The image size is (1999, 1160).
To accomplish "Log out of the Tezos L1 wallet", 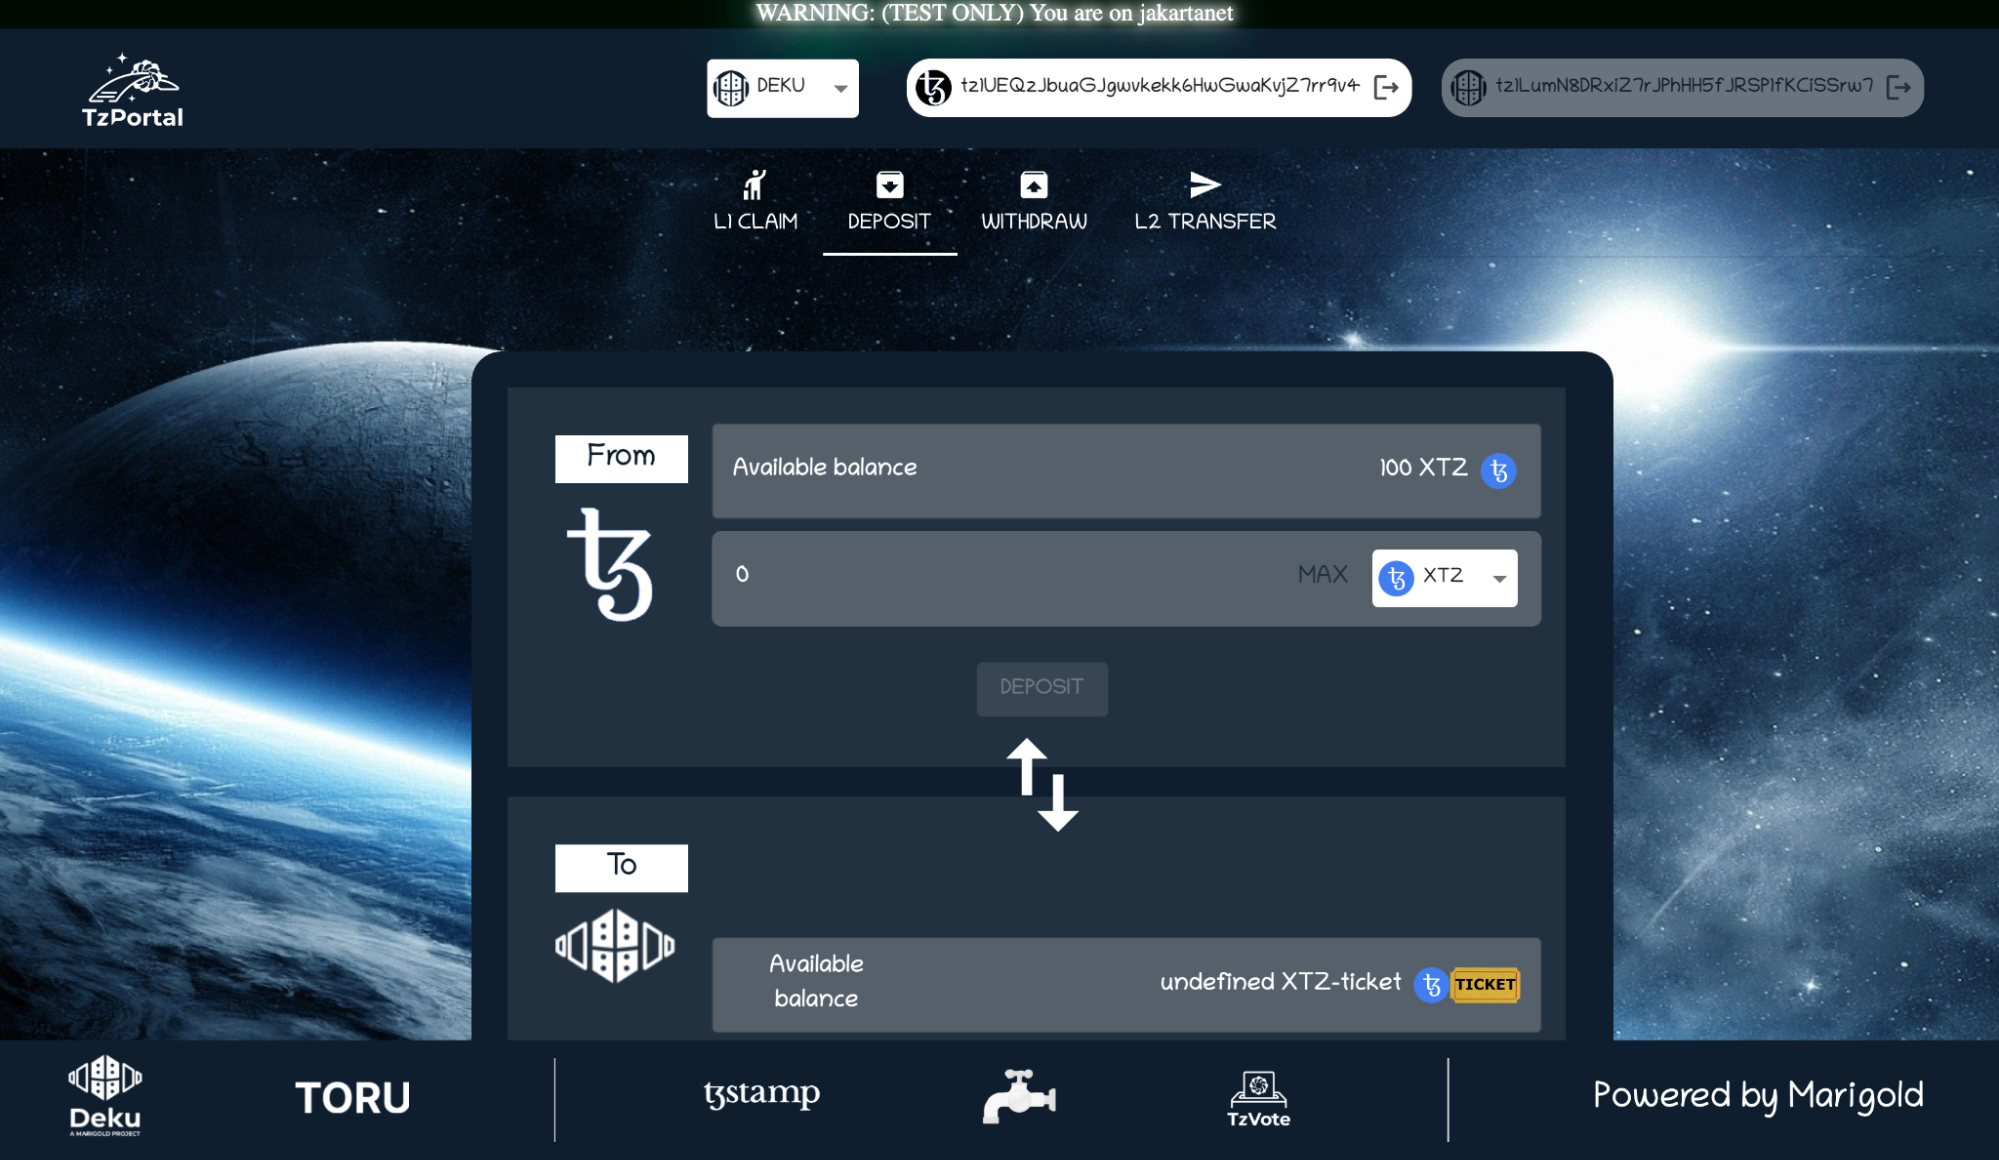I will click(x=1386, y=88).
